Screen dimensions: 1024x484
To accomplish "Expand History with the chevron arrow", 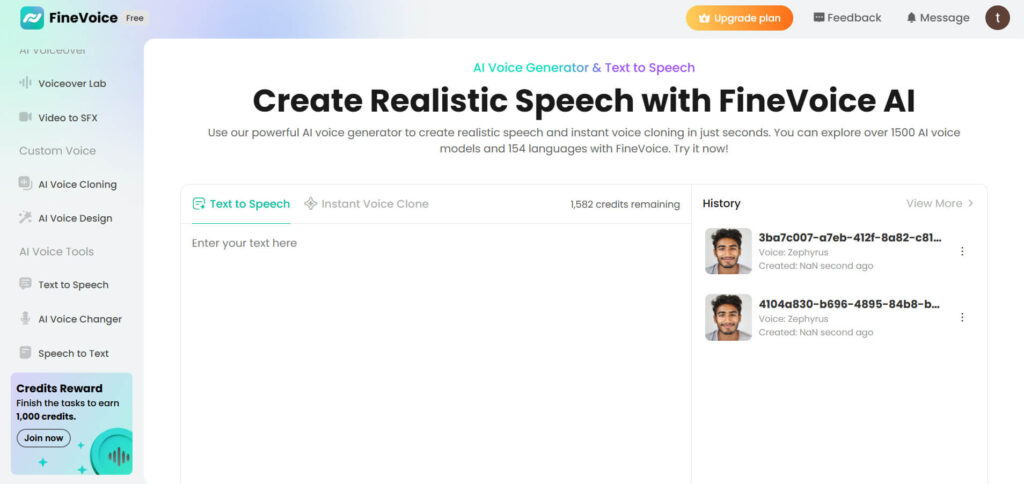I will pyautogui.click(x=970, y=203).
